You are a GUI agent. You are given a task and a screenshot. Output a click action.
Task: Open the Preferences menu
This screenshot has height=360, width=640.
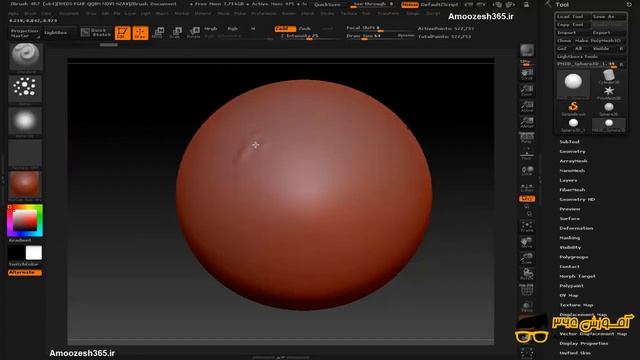263,13
